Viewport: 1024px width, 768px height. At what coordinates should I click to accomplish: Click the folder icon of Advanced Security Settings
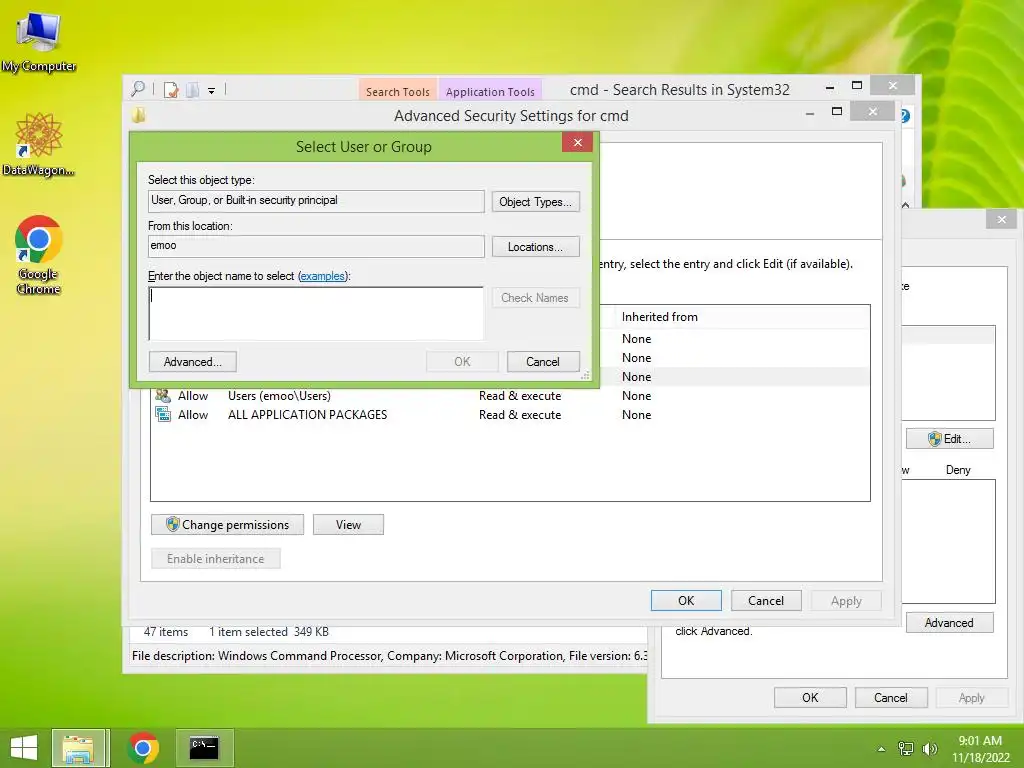pyautogui.click(x=138, y=116)
